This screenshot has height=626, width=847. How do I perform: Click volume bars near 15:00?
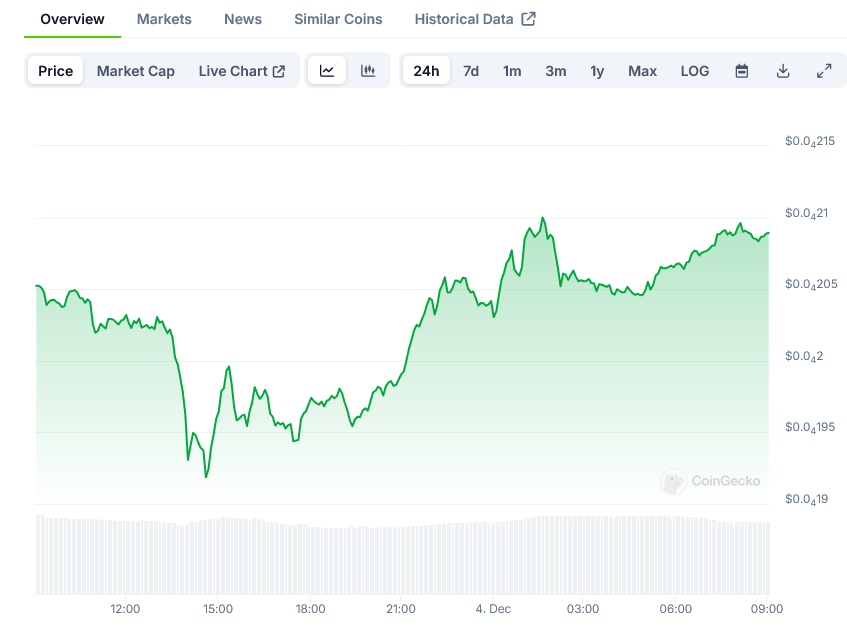click(218, 556)
